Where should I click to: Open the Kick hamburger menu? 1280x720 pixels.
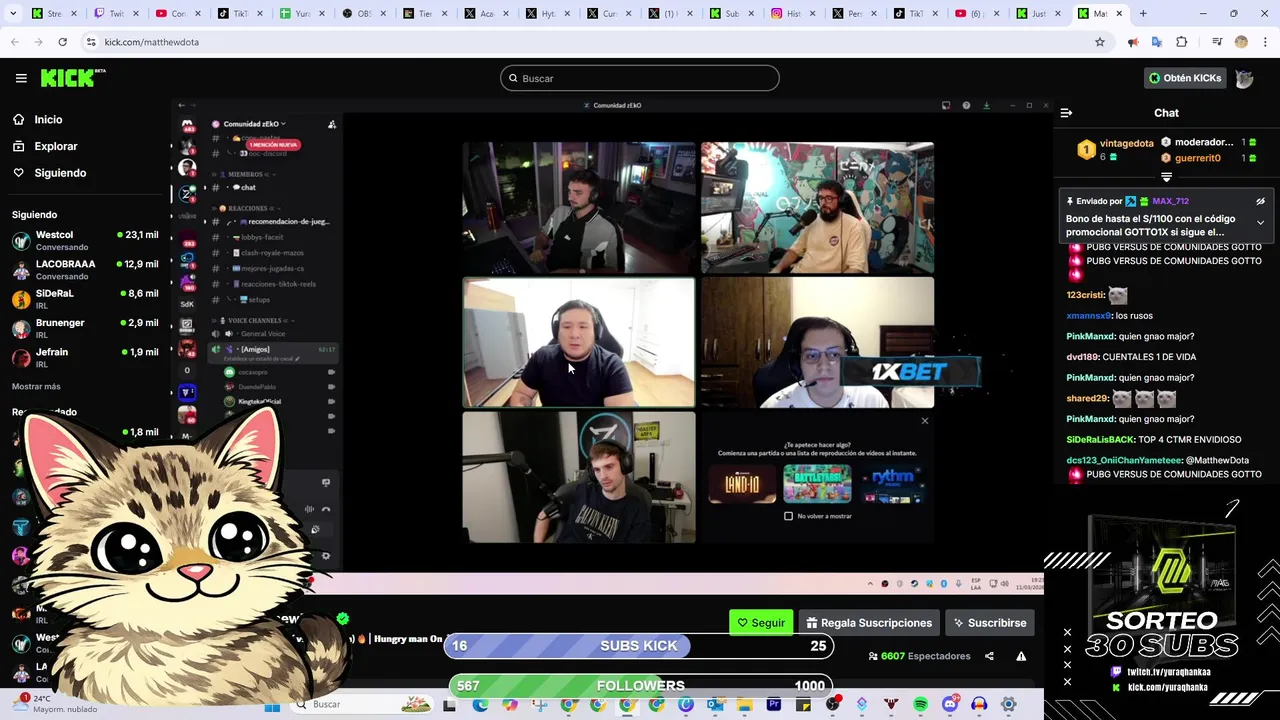click(x=21, y=78)
